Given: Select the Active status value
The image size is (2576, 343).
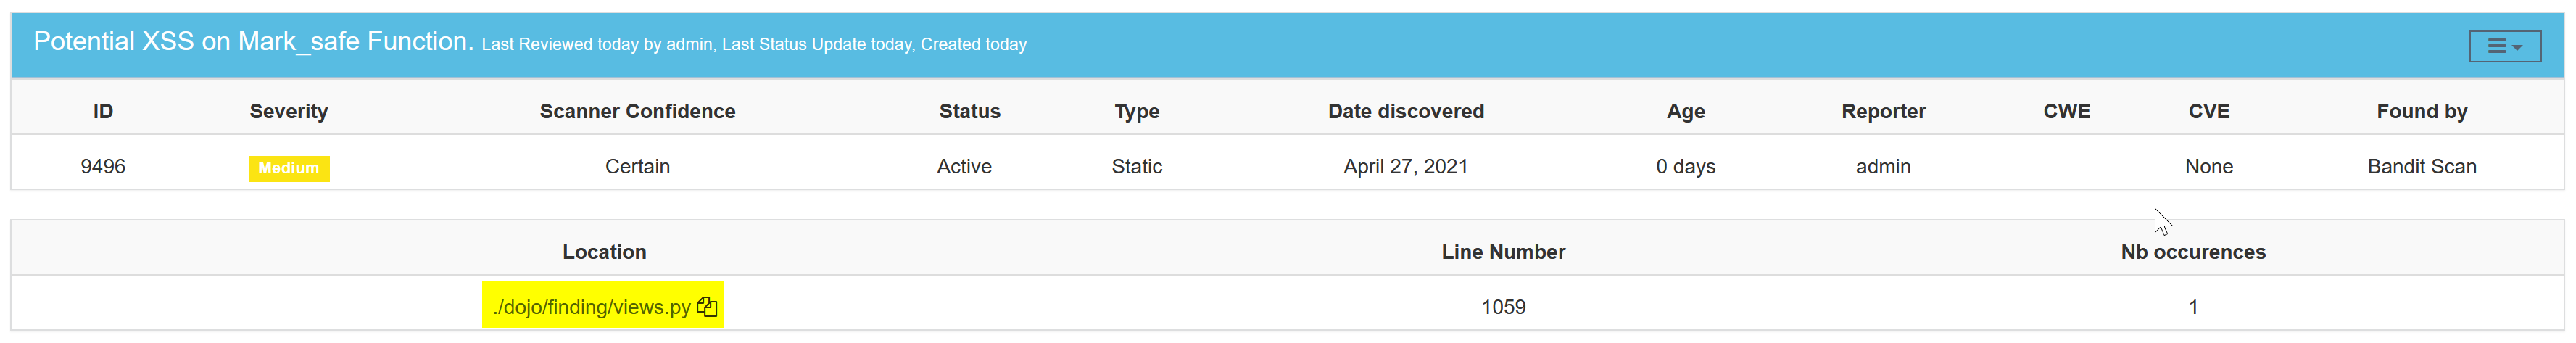Looking at the screenshot, I should [964, 166].
